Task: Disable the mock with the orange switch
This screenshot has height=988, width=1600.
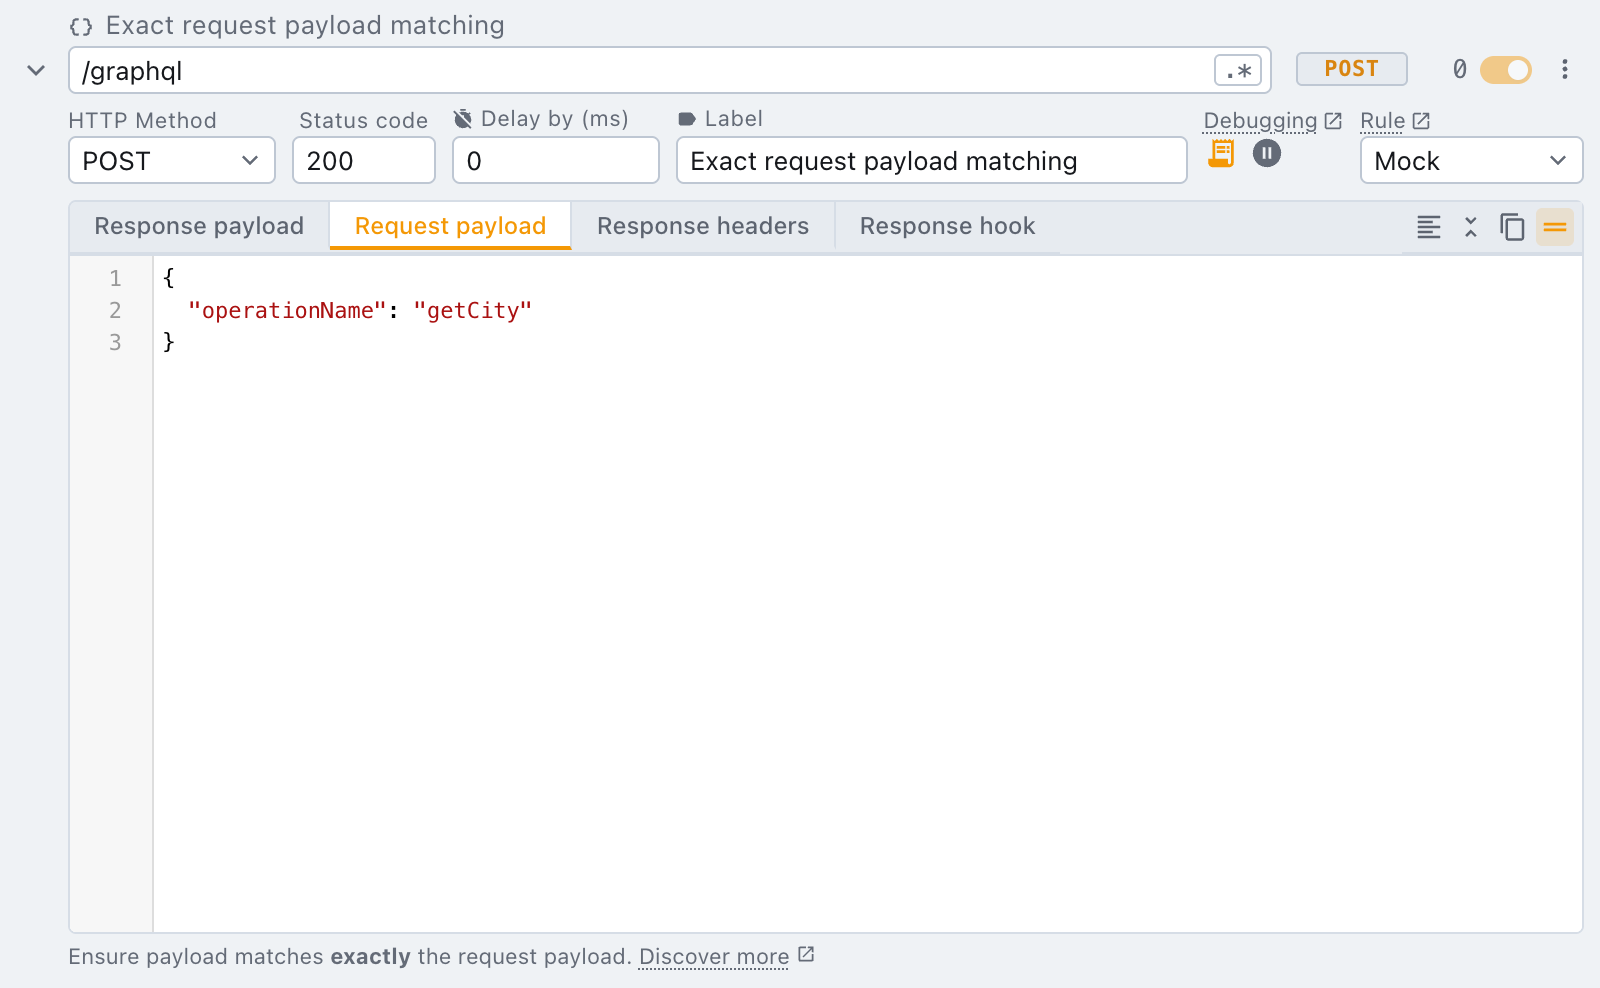Action: (1506, 70)
